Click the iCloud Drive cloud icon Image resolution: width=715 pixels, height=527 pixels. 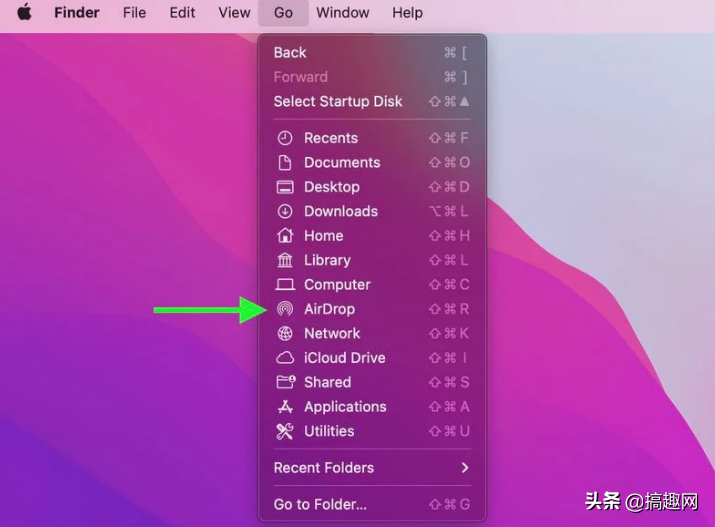[x=285, y=358]
